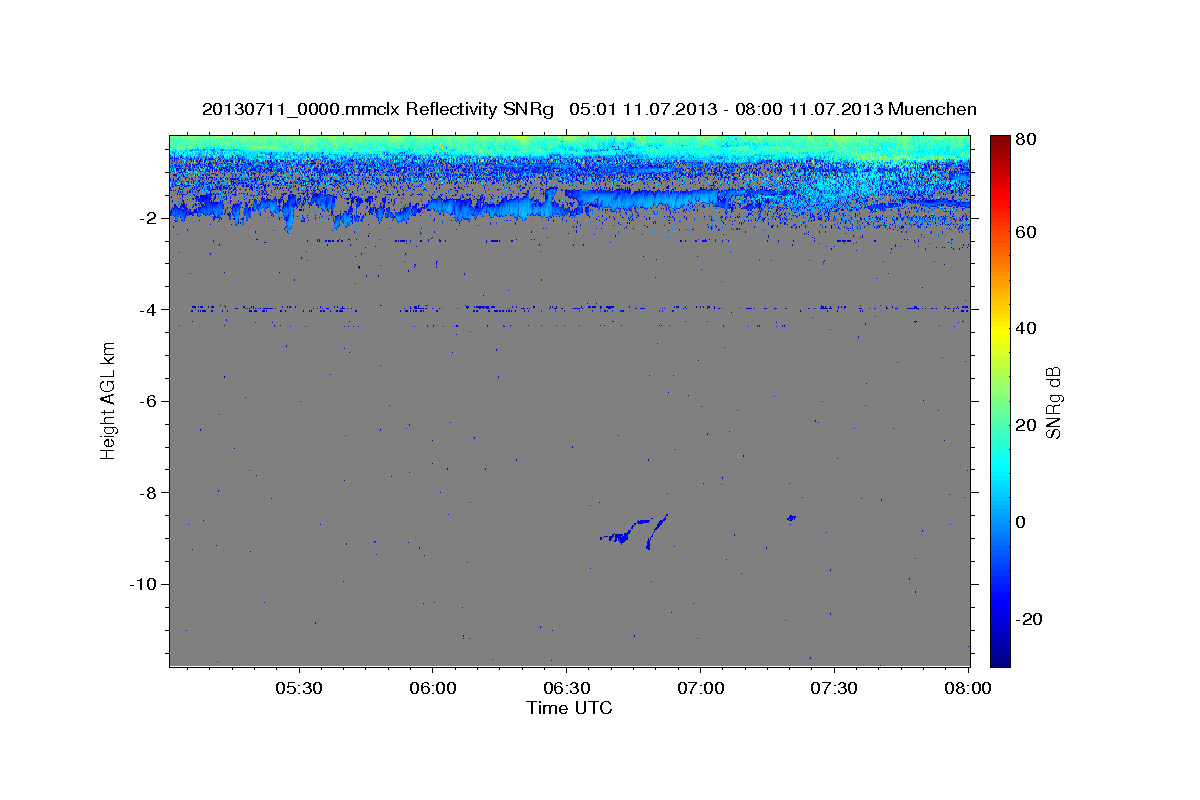
Task: Click the "SNRg dB" colorbar label
Action: pos(1053,402)
